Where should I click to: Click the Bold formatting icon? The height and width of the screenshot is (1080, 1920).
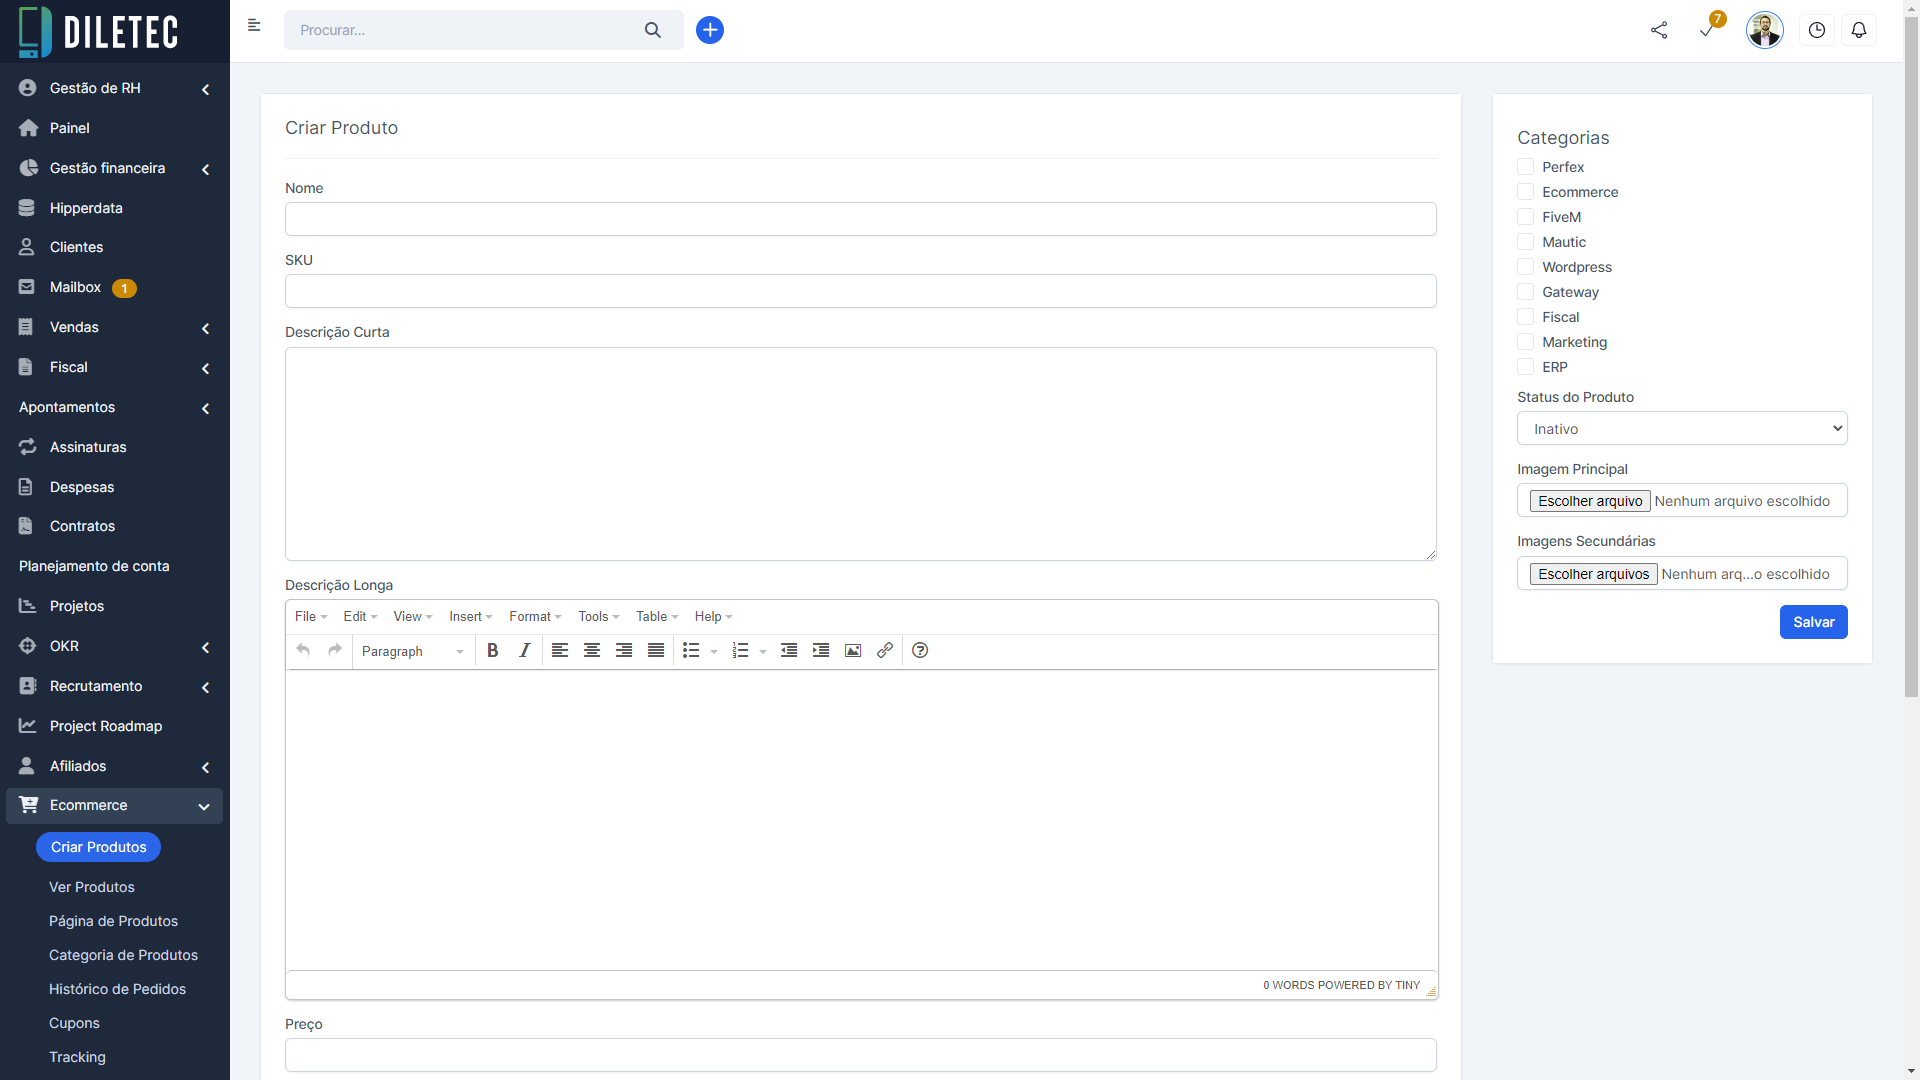[492, 651]
